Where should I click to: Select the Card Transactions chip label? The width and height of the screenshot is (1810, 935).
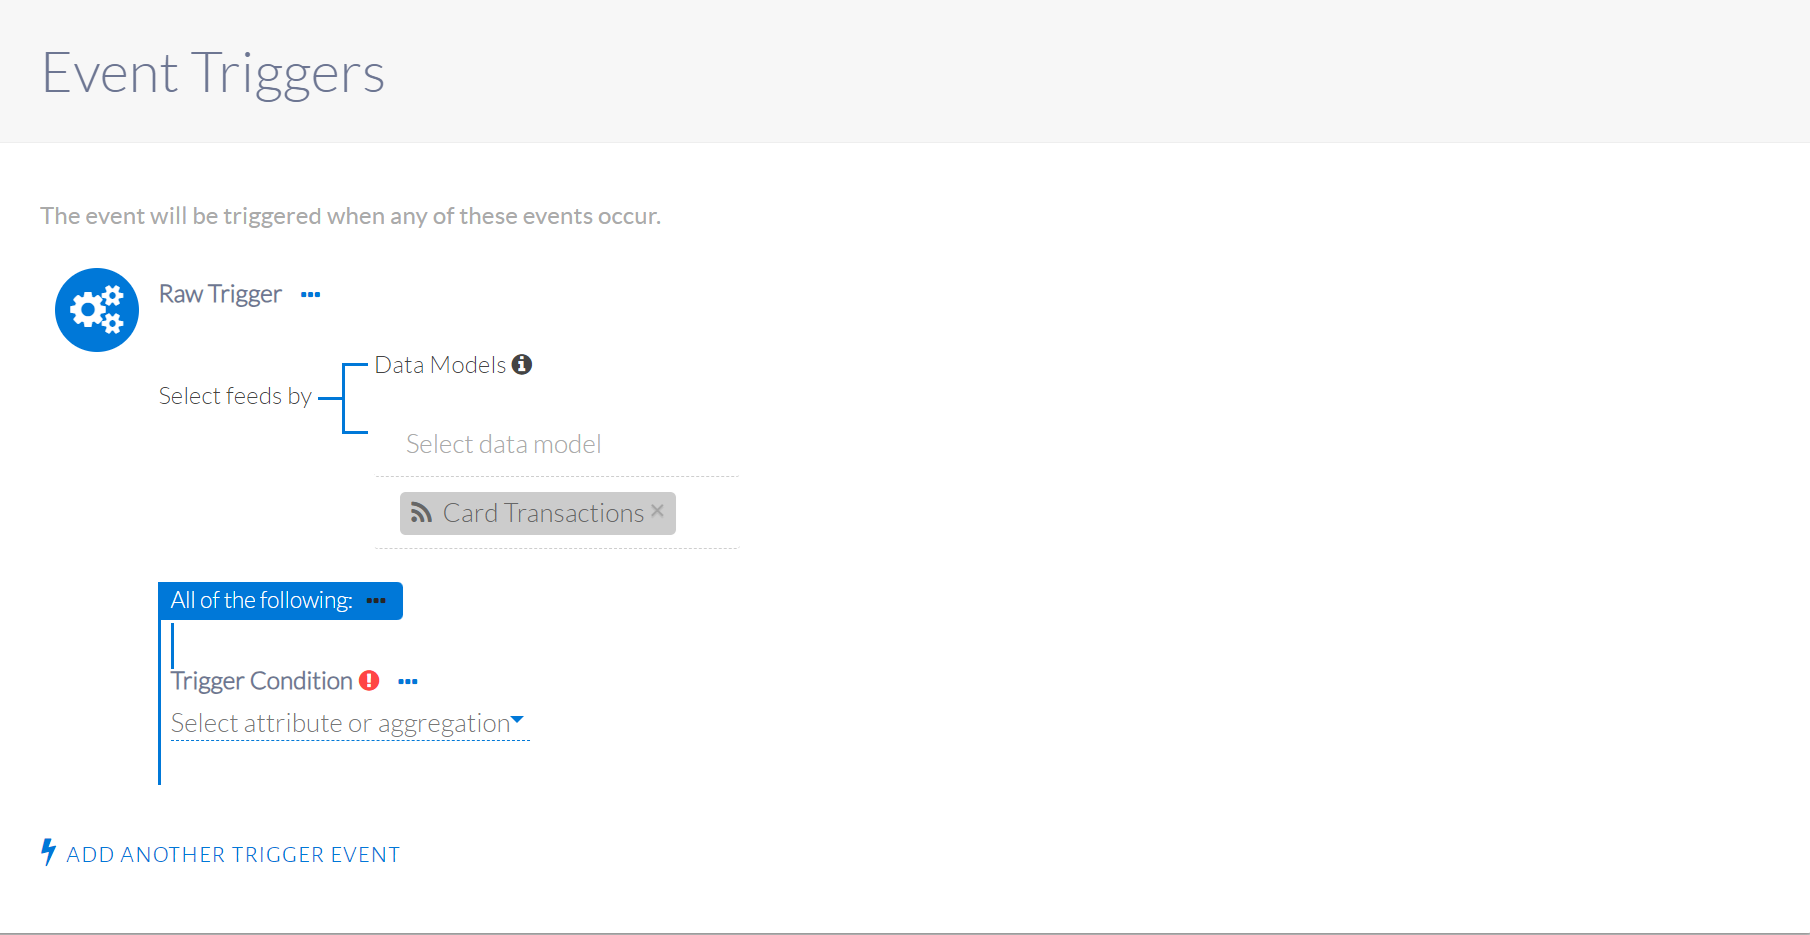click(x=543, y=514)
